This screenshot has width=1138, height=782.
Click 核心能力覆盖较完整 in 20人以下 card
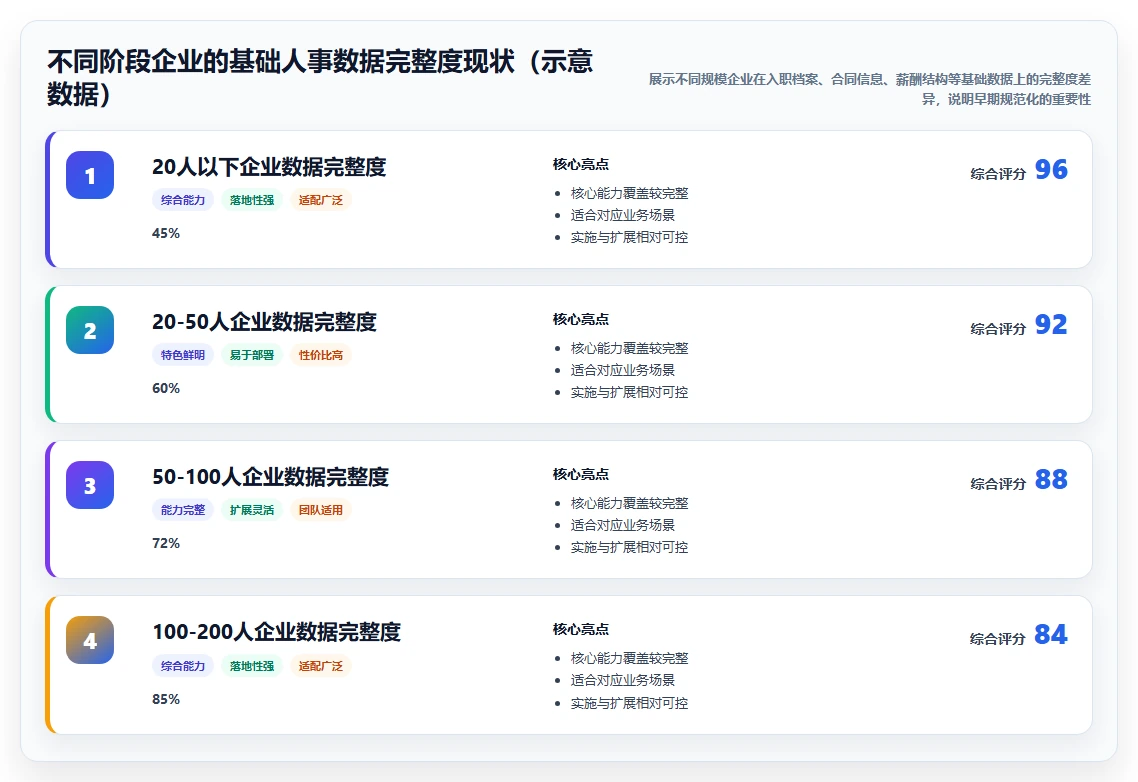tap(629, 193)
